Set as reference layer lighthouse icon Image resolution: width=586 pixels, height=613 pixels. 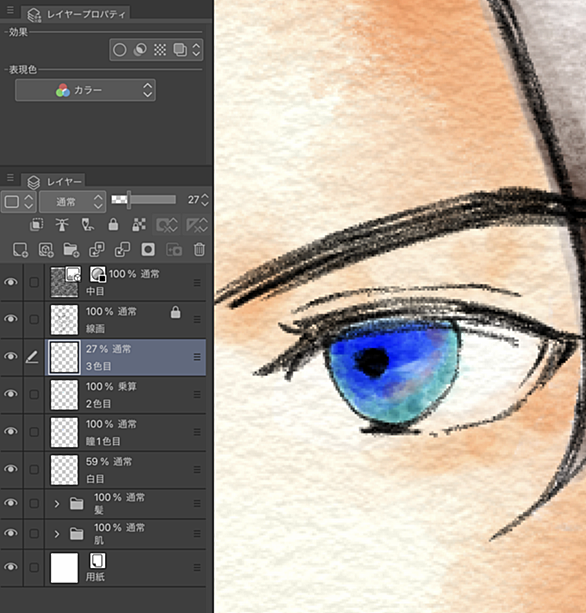pyautogui.click(x=62, y=224)
